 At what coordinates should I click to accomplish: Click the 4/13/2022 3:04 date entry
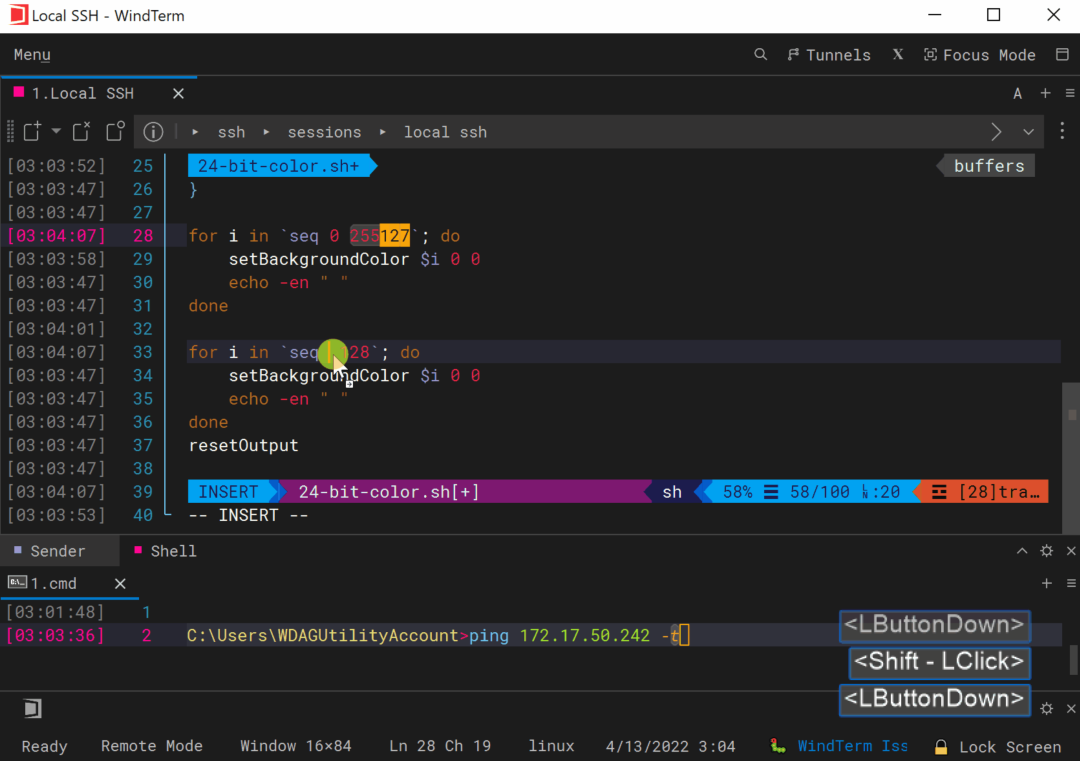(670, 747)
